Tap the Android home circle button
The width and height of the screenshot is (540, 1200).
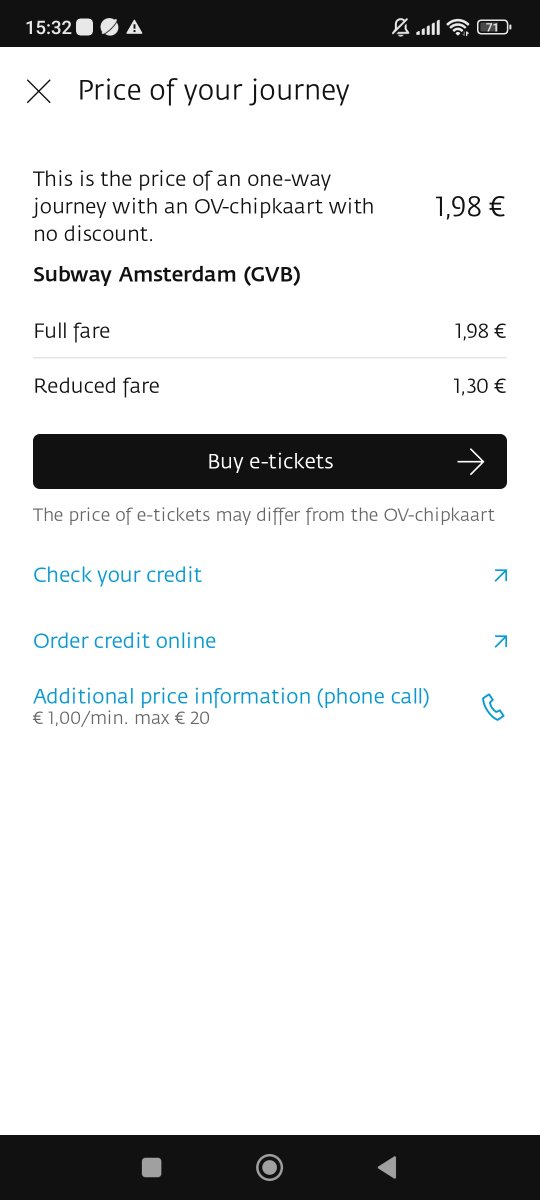269,1167
